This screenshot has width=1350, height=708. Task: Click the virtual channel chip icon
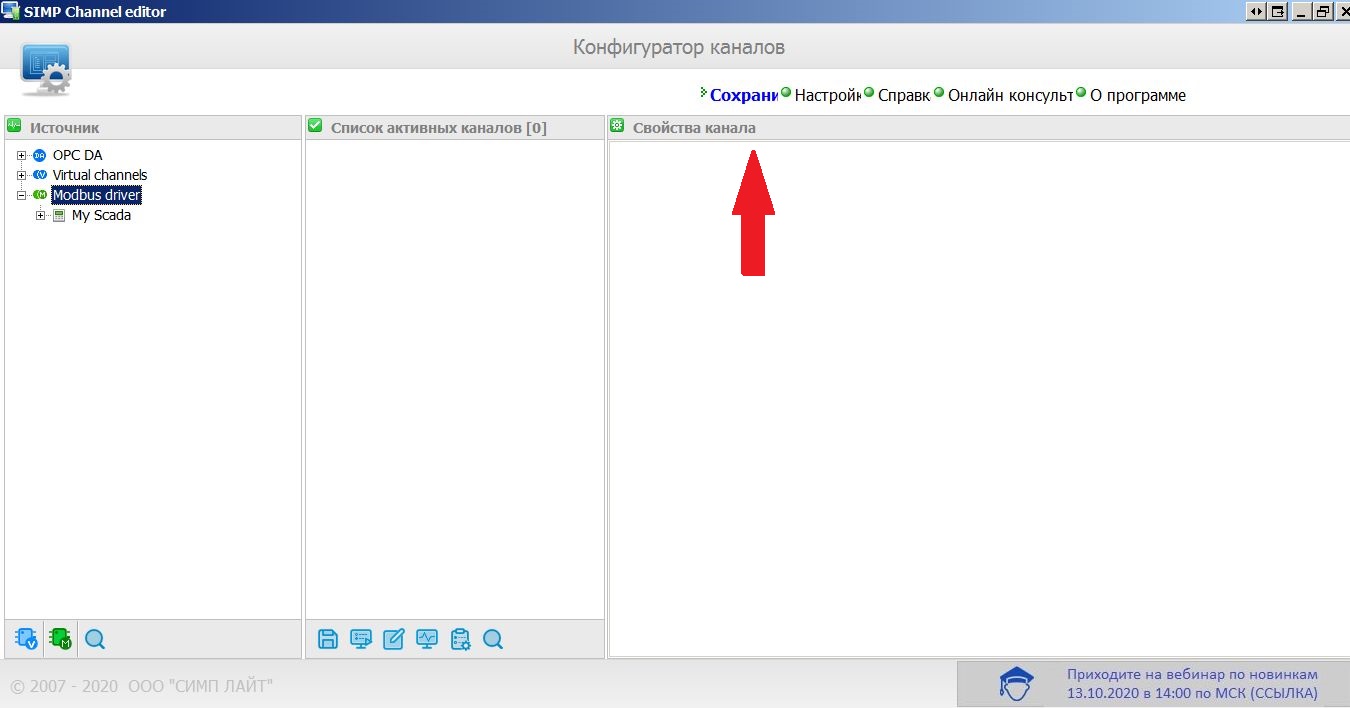26,638
